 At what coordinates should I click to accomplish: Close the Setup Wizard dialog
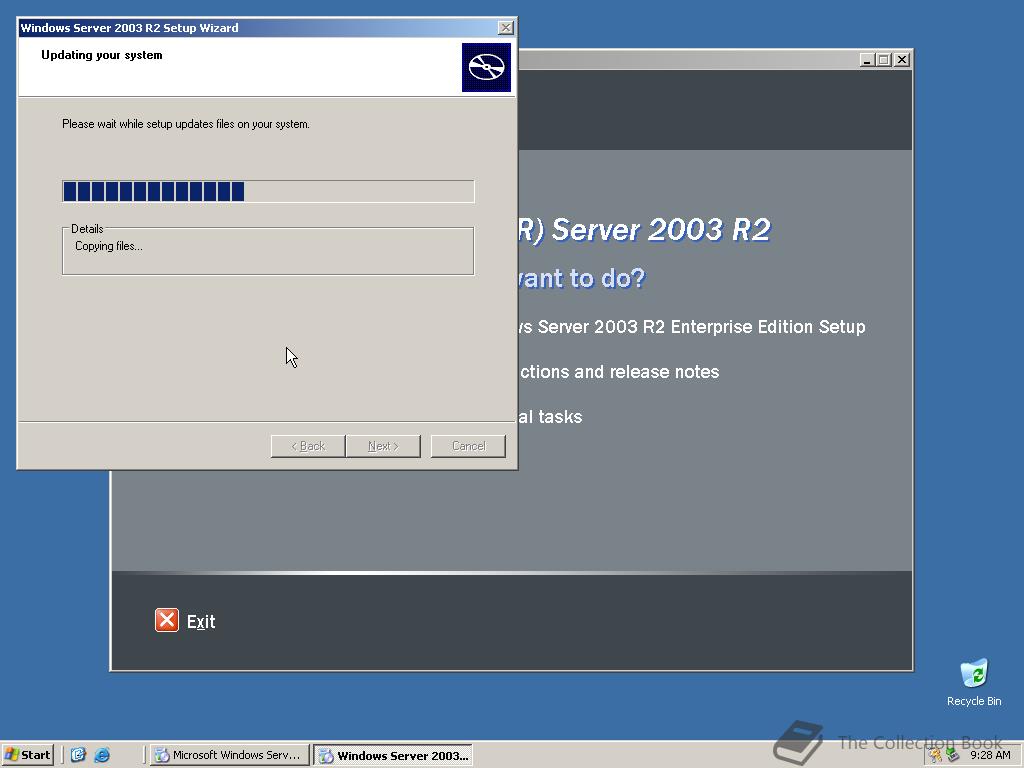(x=505, y=27)
